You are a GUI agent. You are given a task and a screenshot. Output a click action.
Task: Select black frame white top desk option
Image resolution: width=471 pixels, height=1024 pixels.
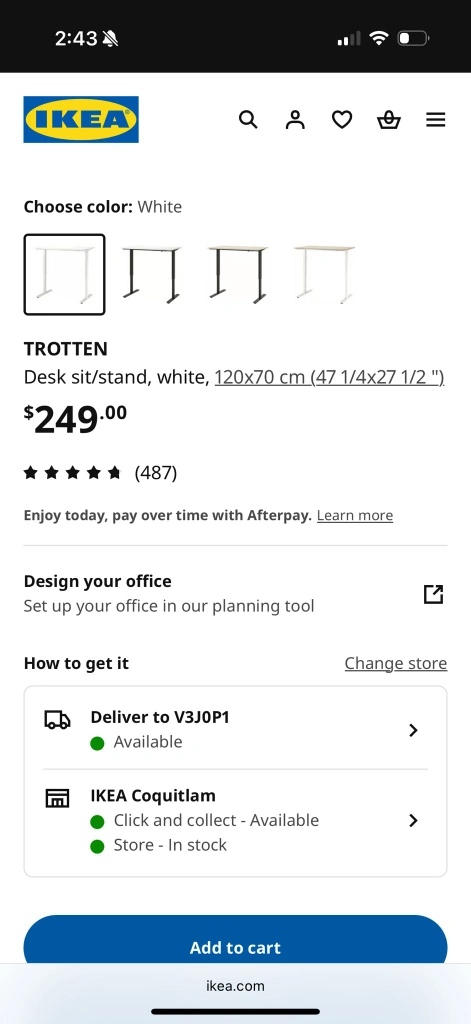pyautogui.click(x=151, y=274)
